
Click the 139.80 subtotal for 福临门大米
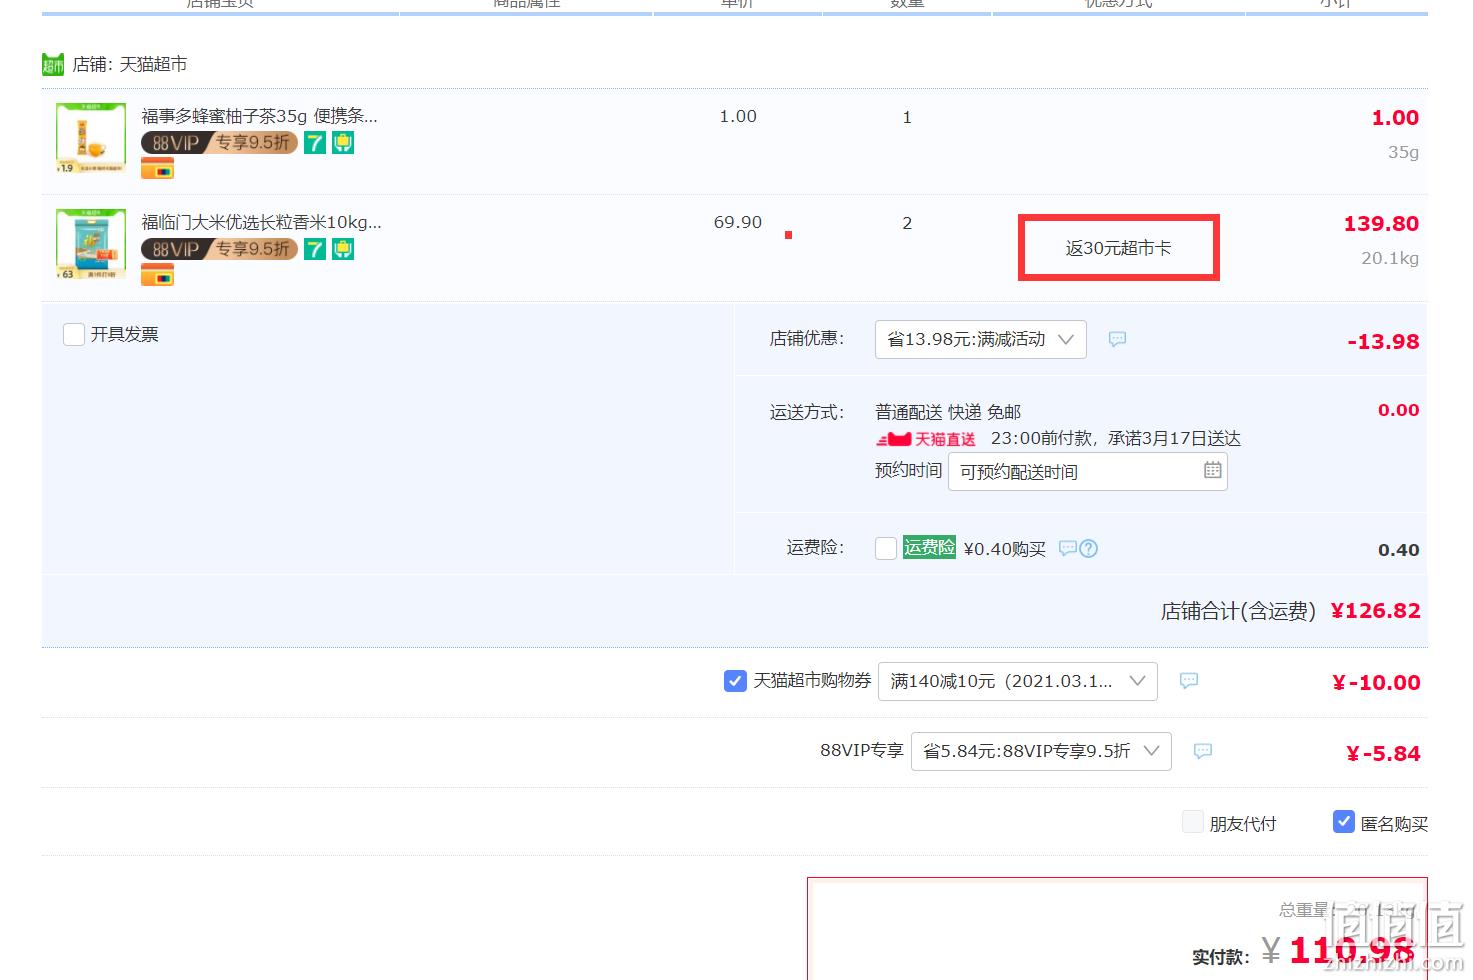[1381, 224]
